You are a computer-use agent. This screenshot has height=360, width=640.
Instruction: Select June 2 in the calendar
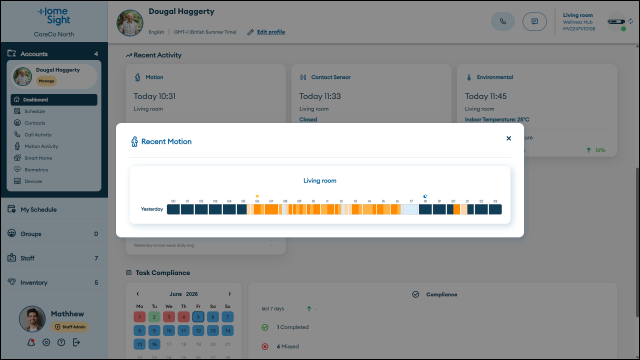click(154, 317)
